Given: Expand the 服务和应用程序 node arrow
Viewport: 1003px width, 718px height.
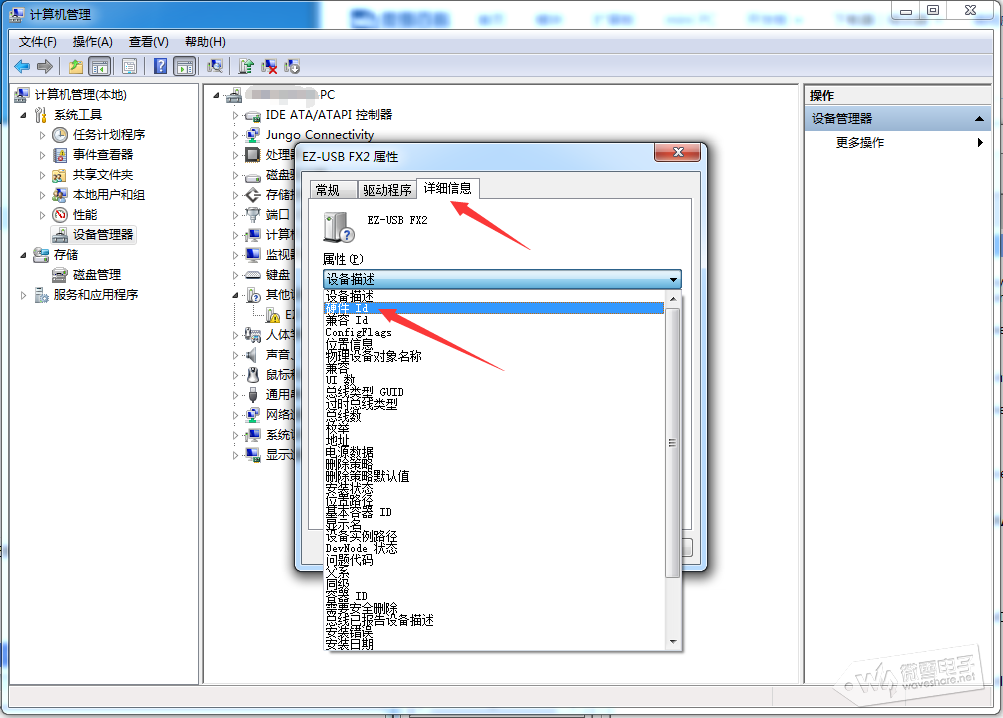Looking at the screenshot, I should 24,295.
